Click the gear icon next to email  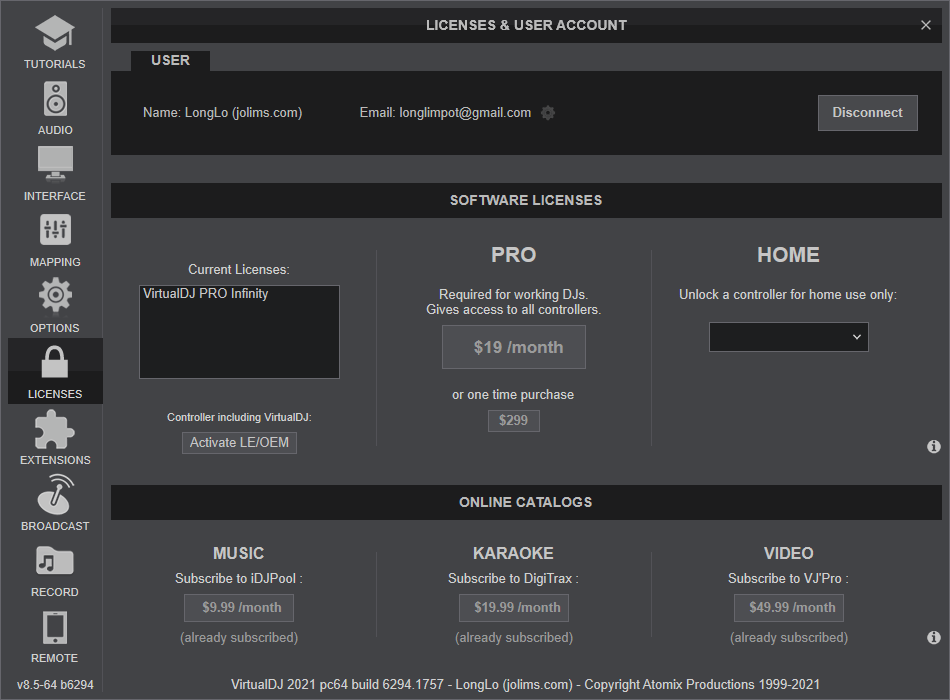pos(548,113)
